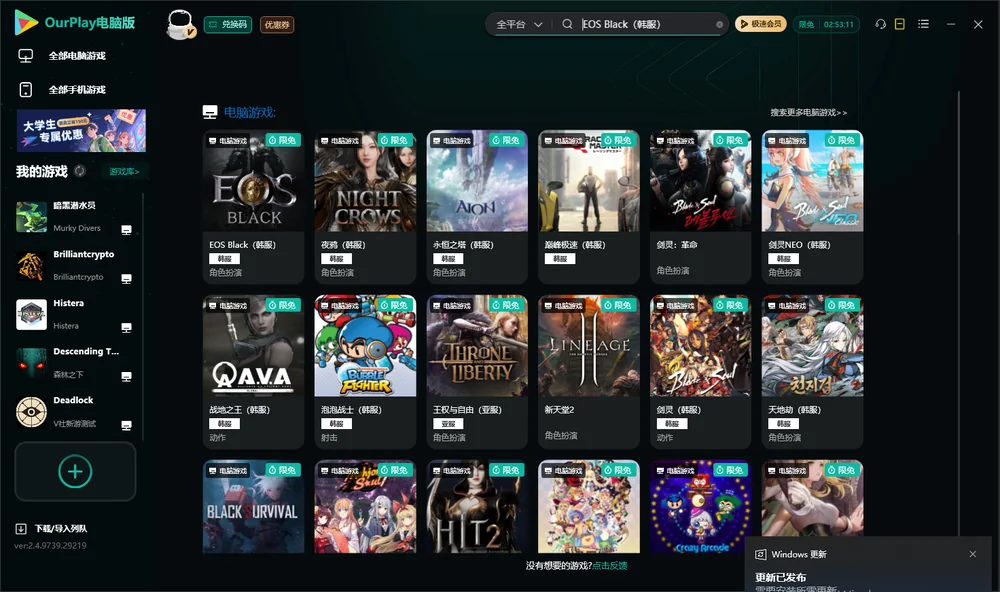Open the user avatar profile
This screenshot has width=1000, height=592.
(180, 24)
